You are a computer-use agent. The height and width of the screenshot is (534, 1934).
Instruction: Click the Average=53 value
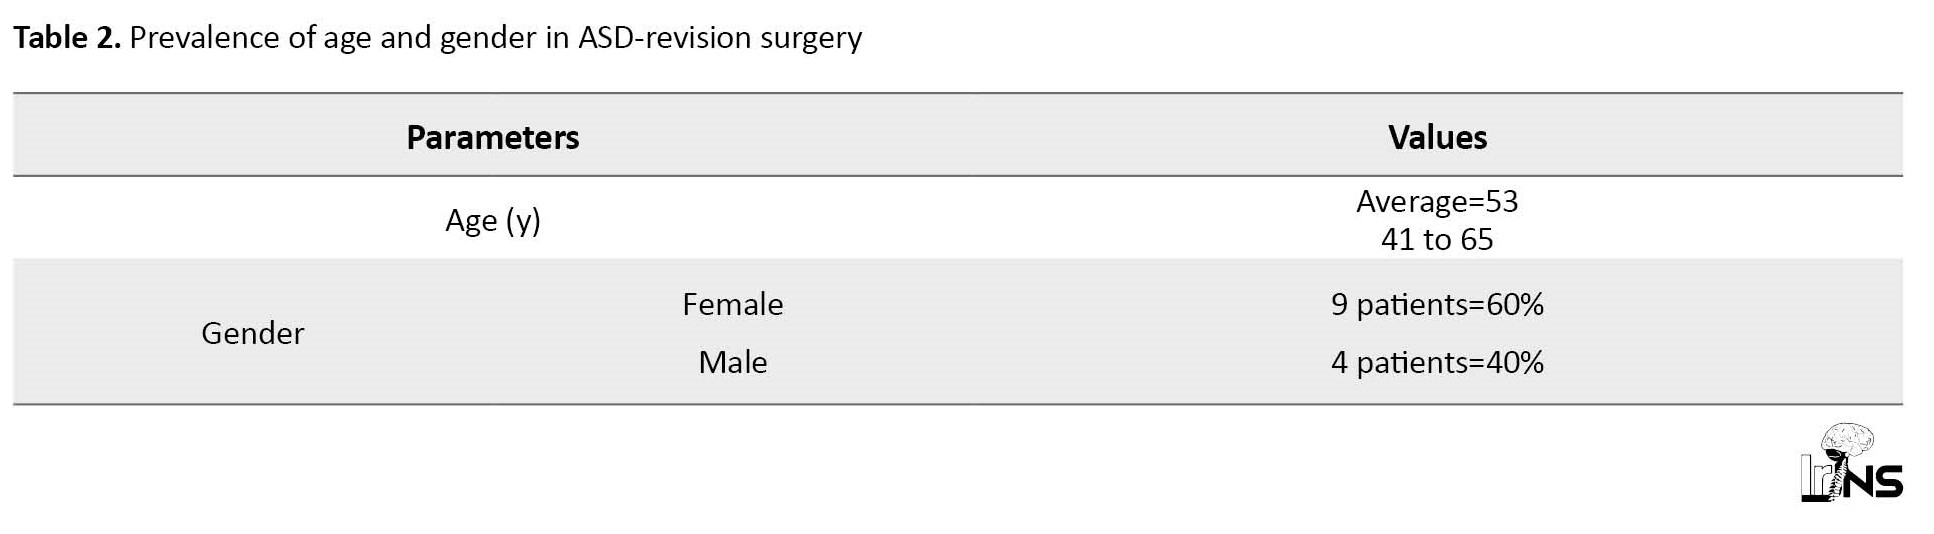tap(1437, 201)
